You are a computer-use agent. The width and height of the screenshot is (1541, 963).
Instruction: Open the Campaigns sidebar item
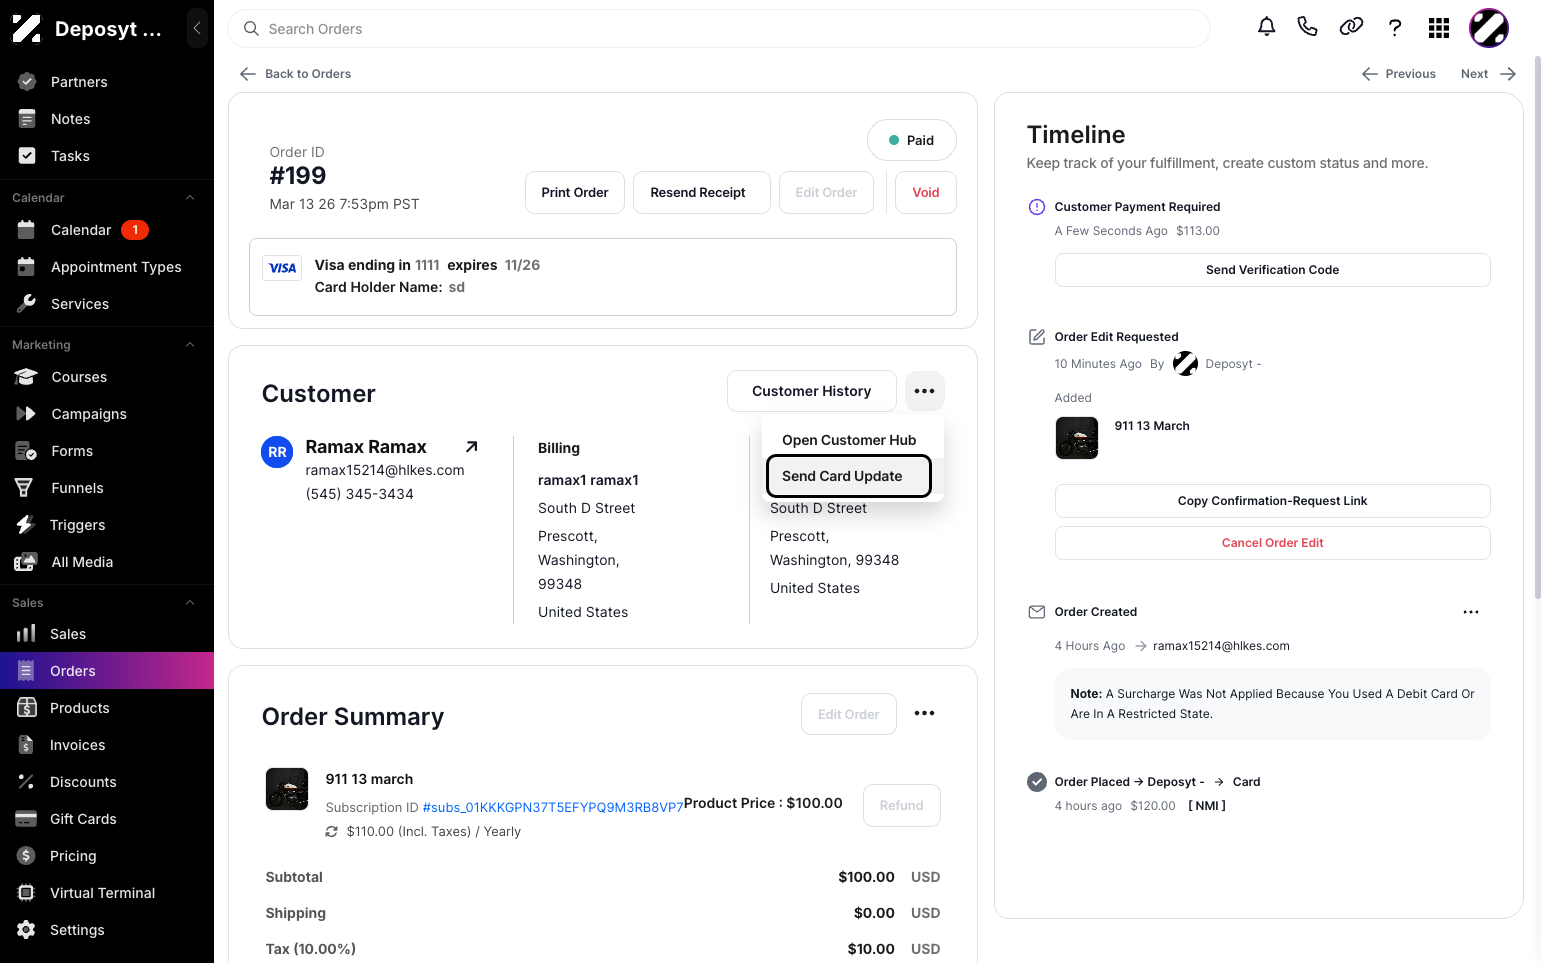tap(107, 414)
